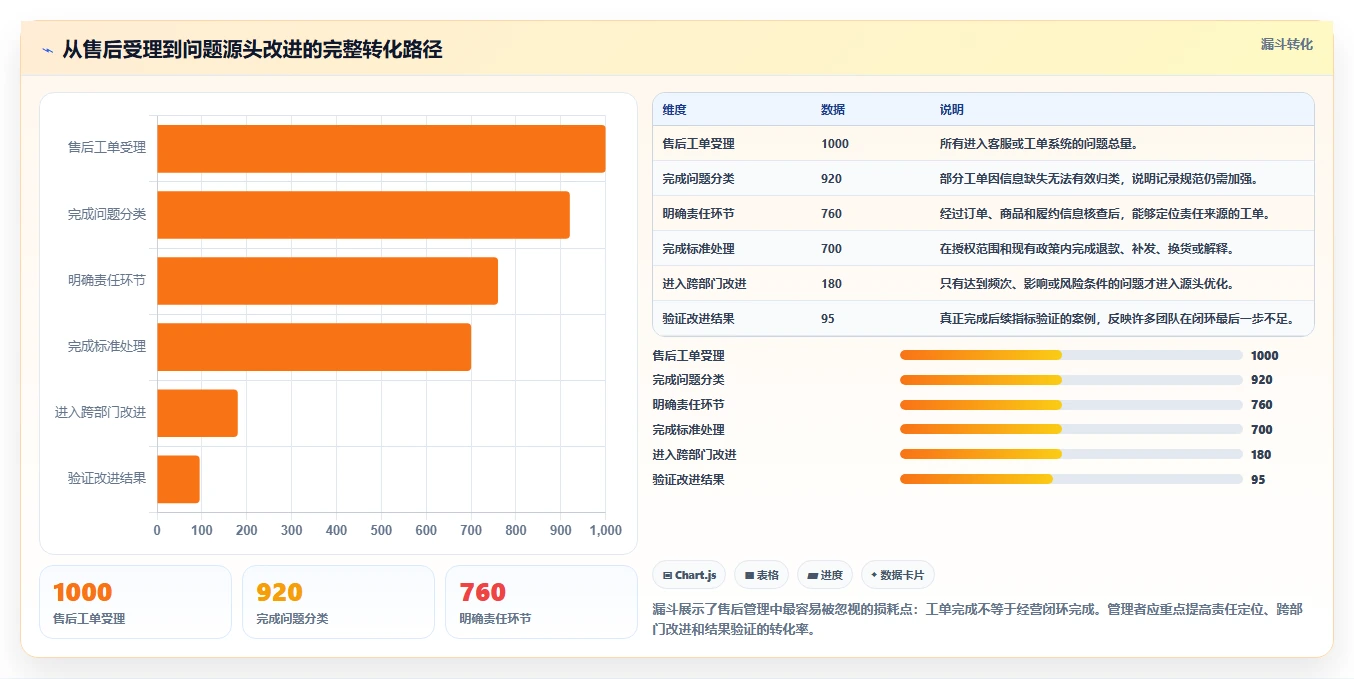
Task: Click the 完成标准处理 chart bar
Action: click(x=314, y=347)
